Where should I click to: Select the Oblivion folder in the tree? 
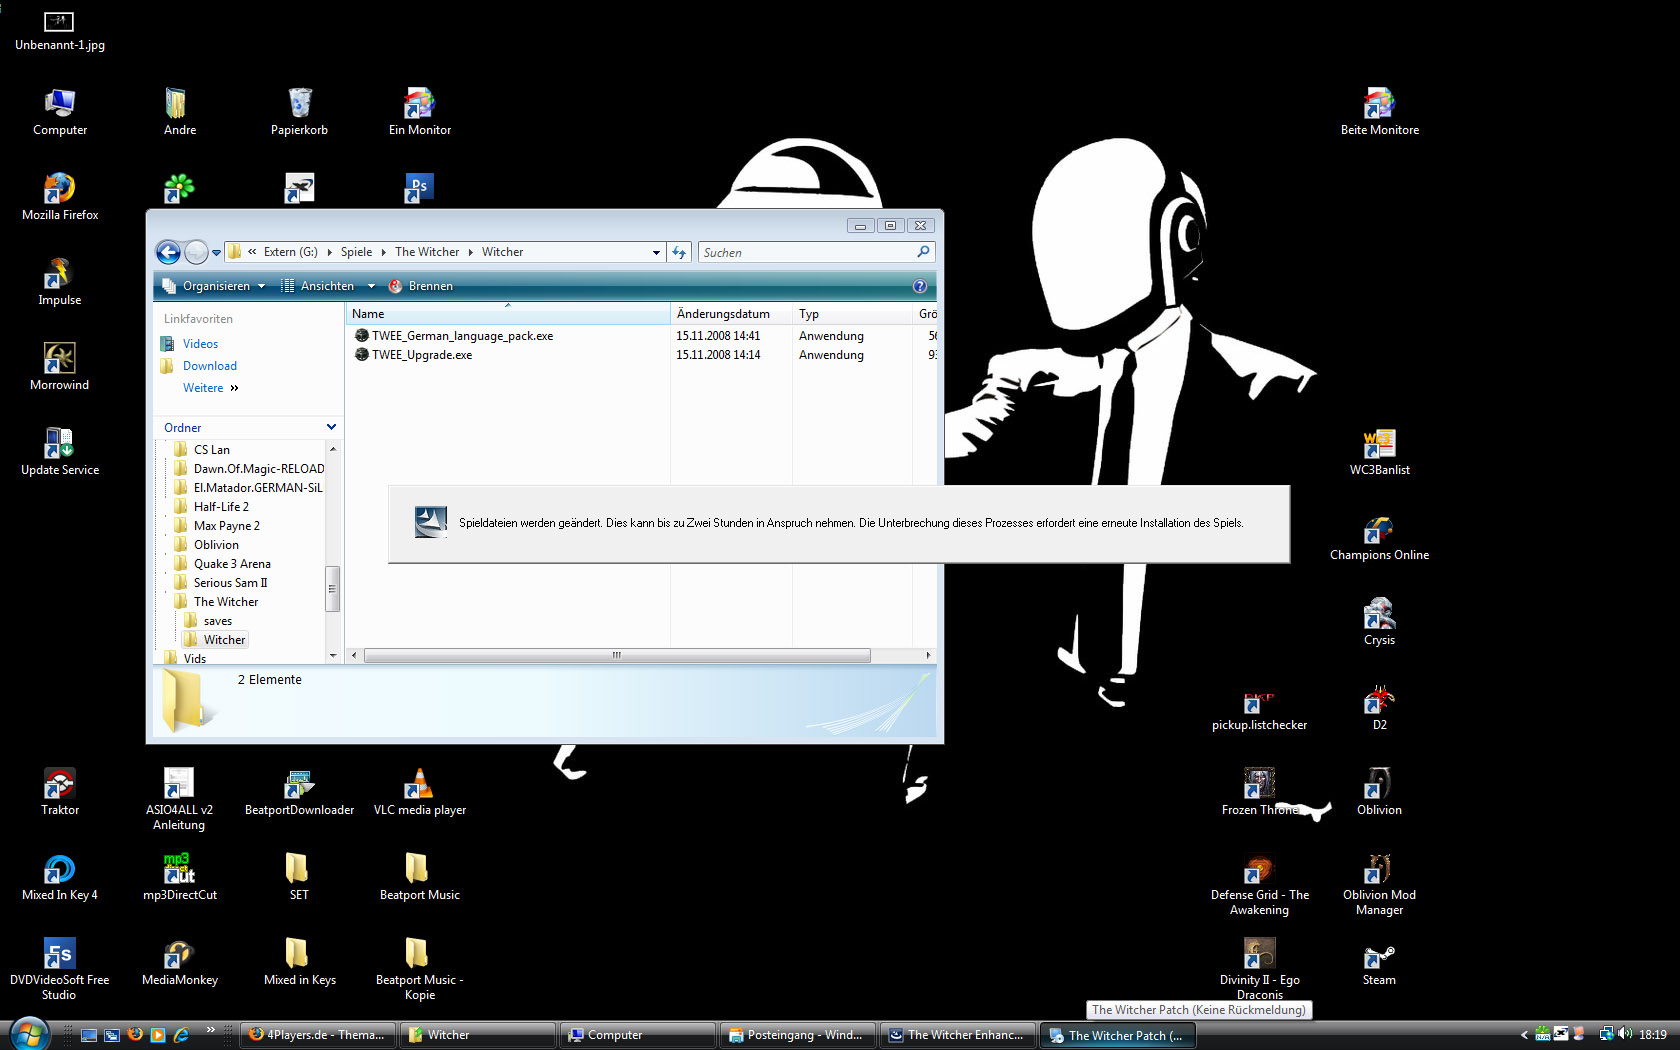click(x=216, y=545)
